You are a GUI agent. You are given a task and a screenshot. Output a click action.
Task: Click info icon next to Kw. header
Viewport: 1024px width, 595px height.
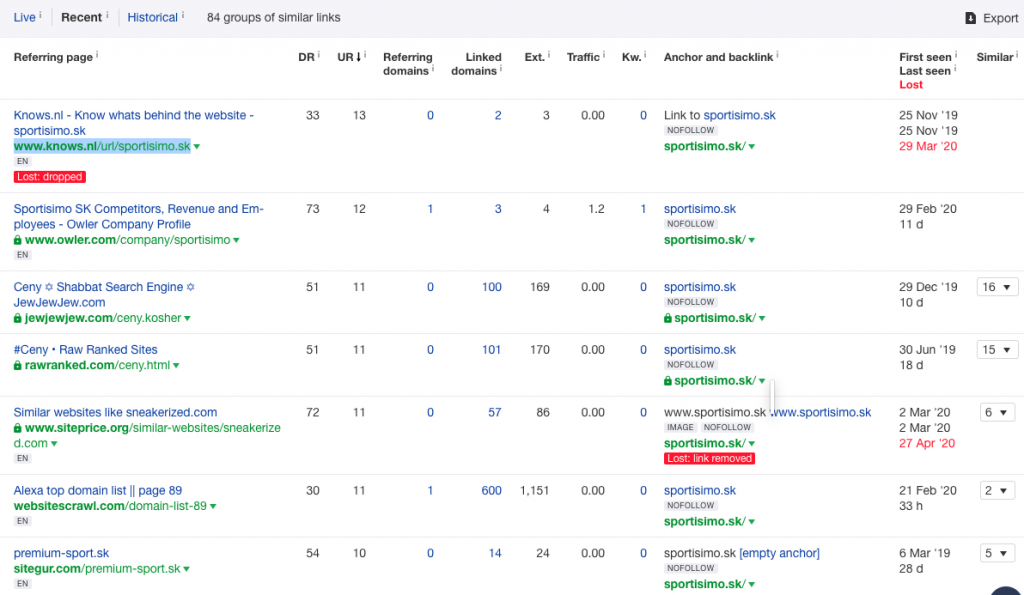pos(645,55)
